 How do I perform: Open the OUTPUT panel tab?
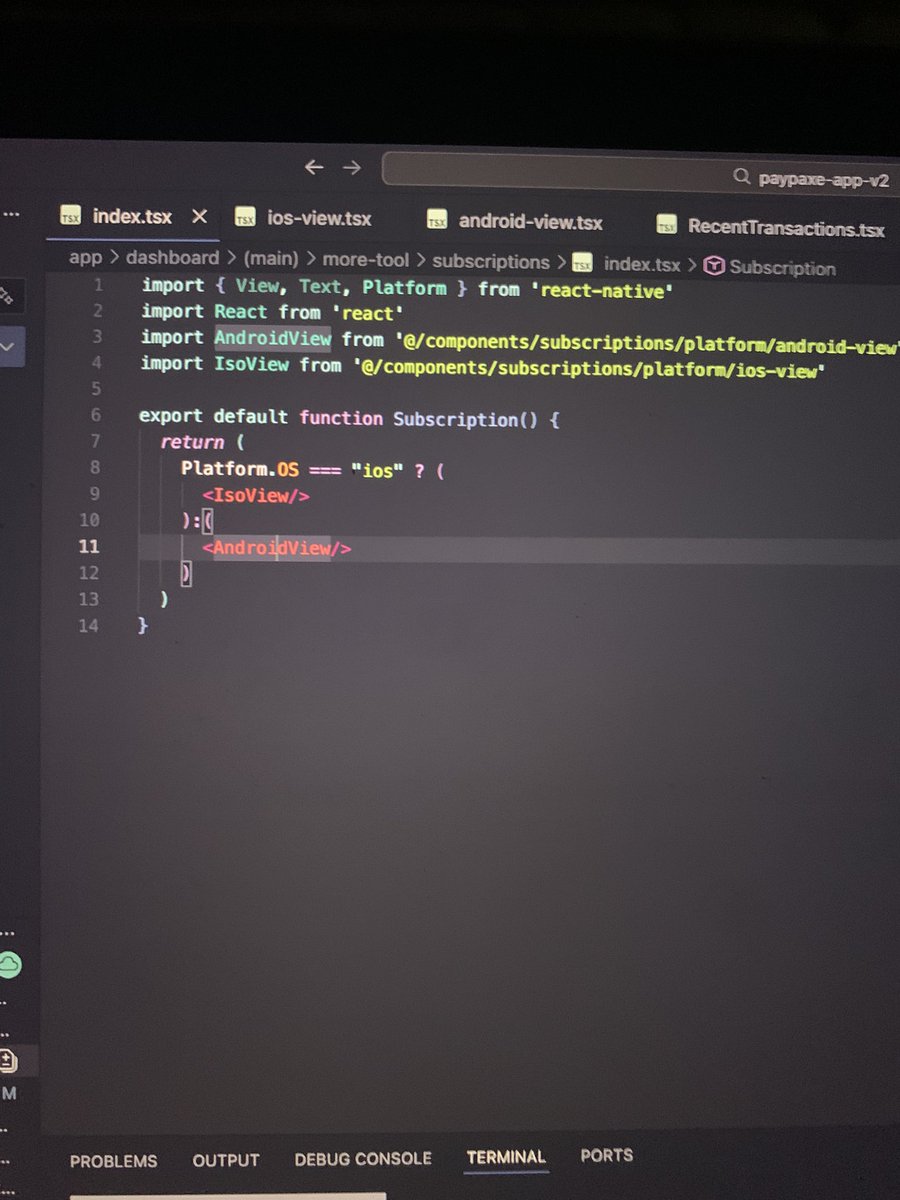(x=226, y=1160)
